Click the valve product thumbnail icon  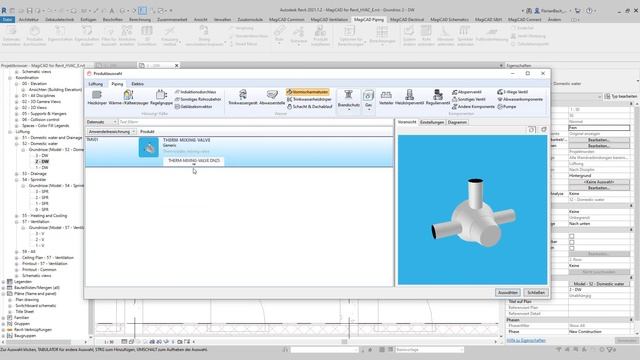(x=149, y=147)
